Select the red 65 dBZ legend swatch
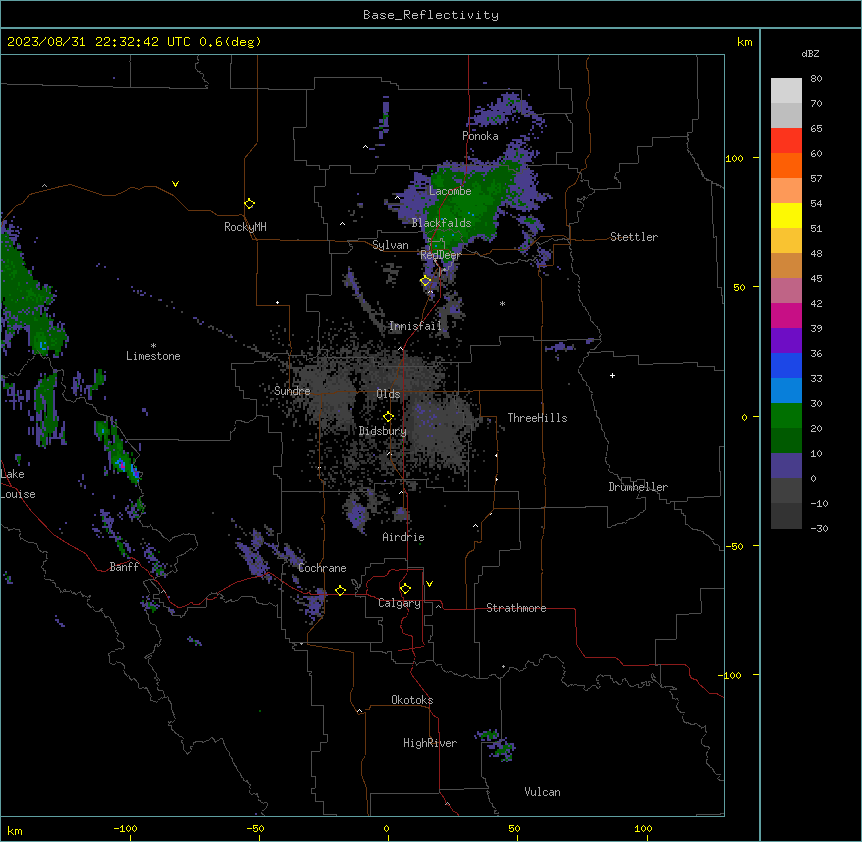This screenshot has width=862, height=842. pos(786,141)
